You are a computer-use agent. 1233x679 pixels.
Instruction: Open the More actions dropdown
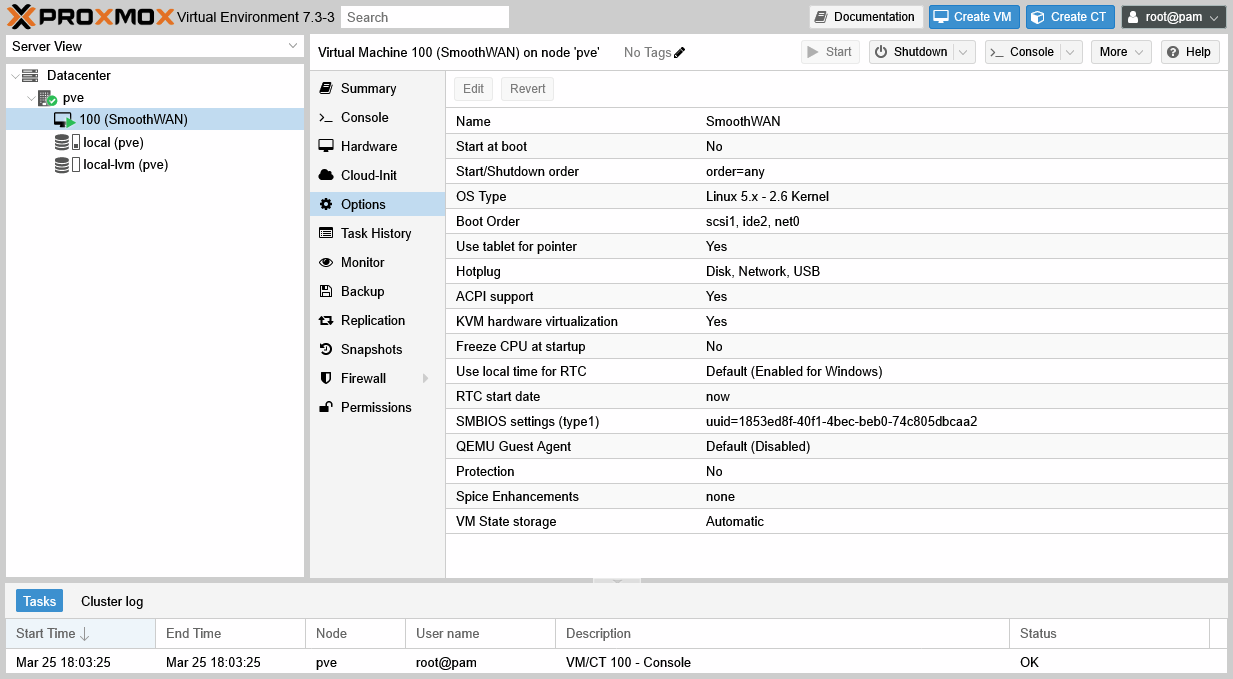tap(1121, 52)
